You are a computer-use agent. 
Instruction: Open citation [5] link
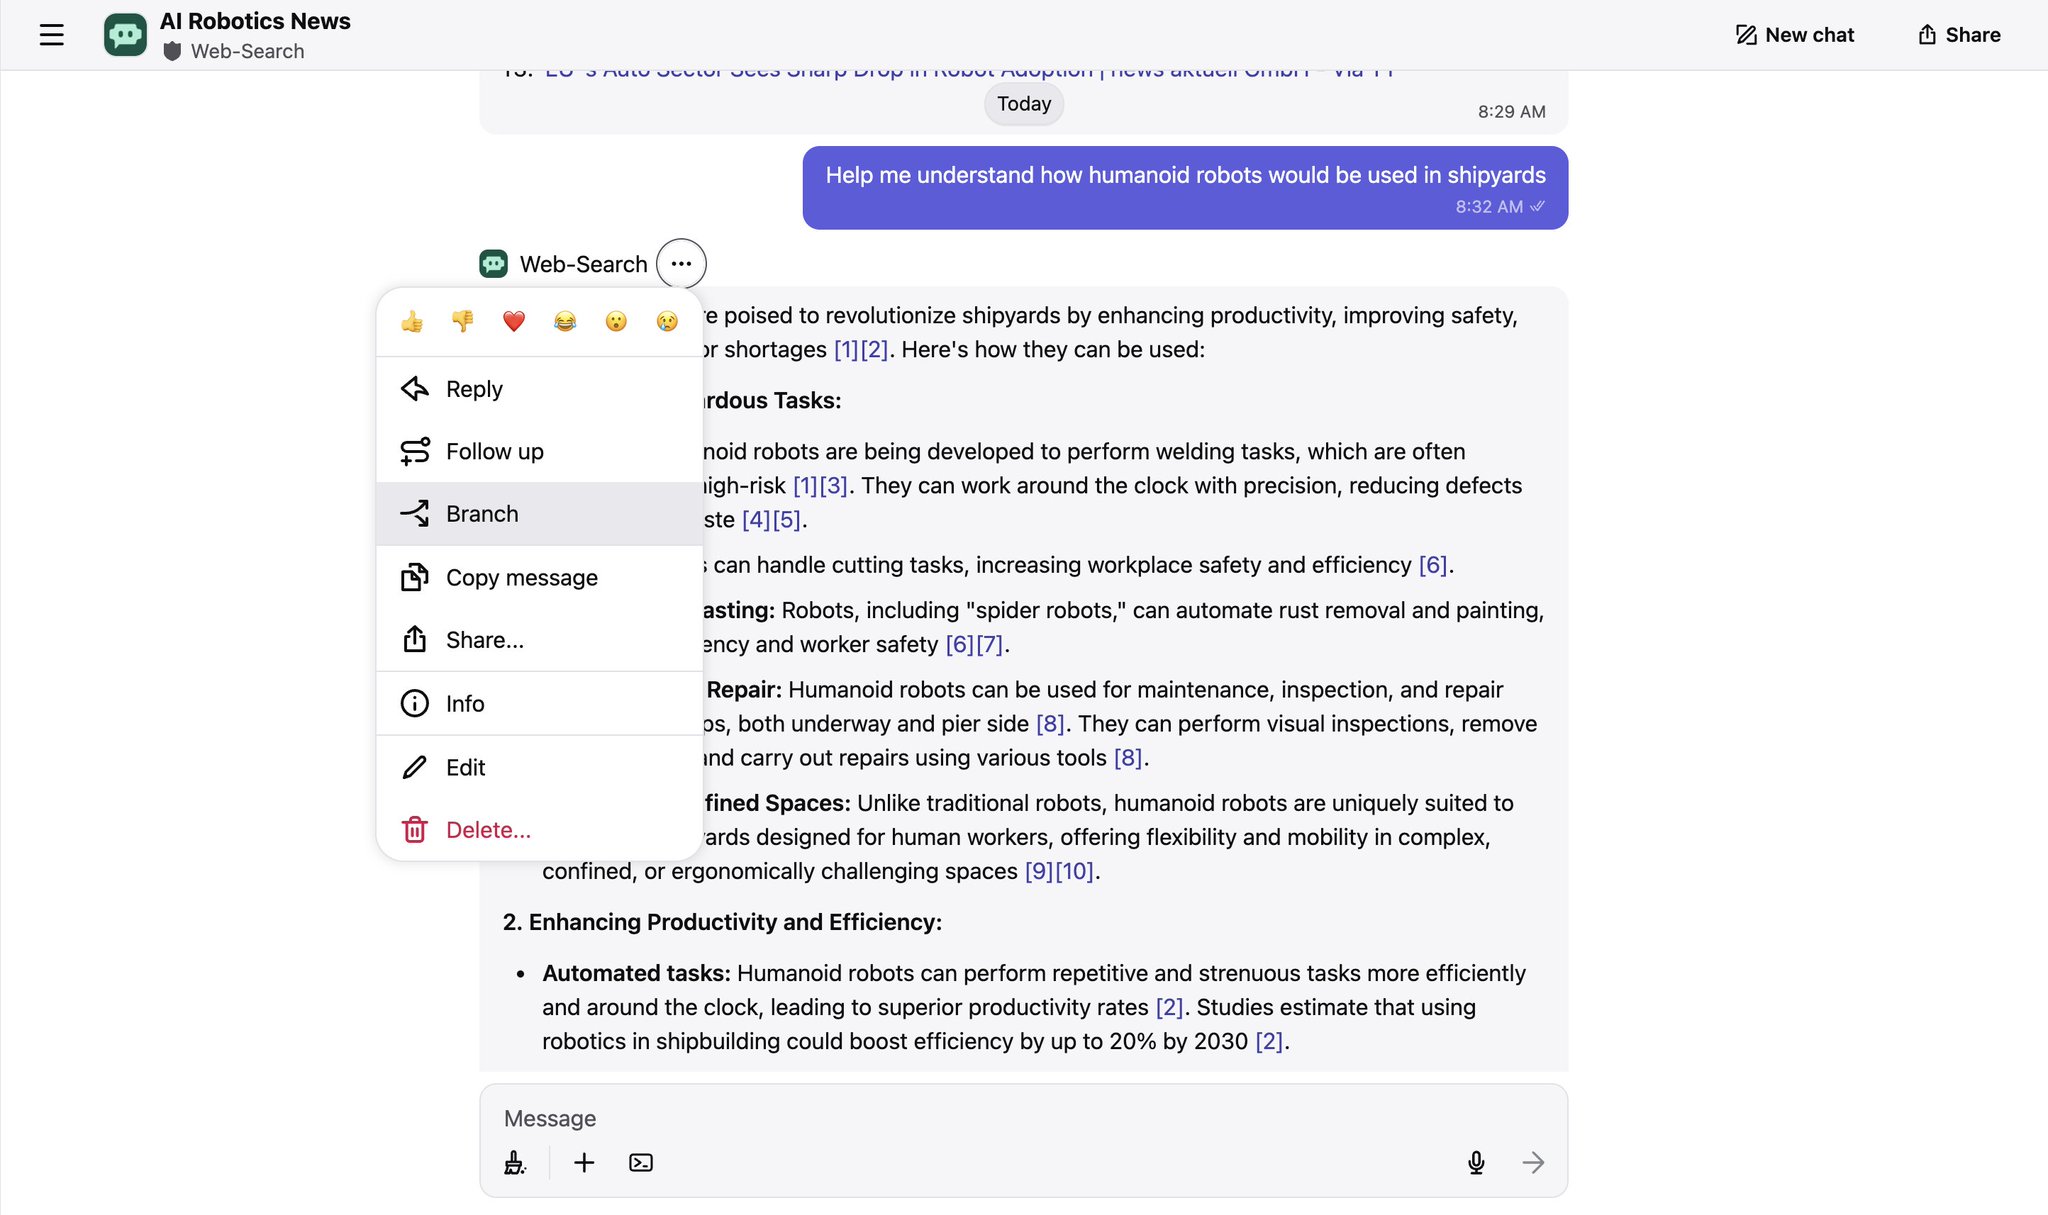pyautogui.click(x=787, y=520)
